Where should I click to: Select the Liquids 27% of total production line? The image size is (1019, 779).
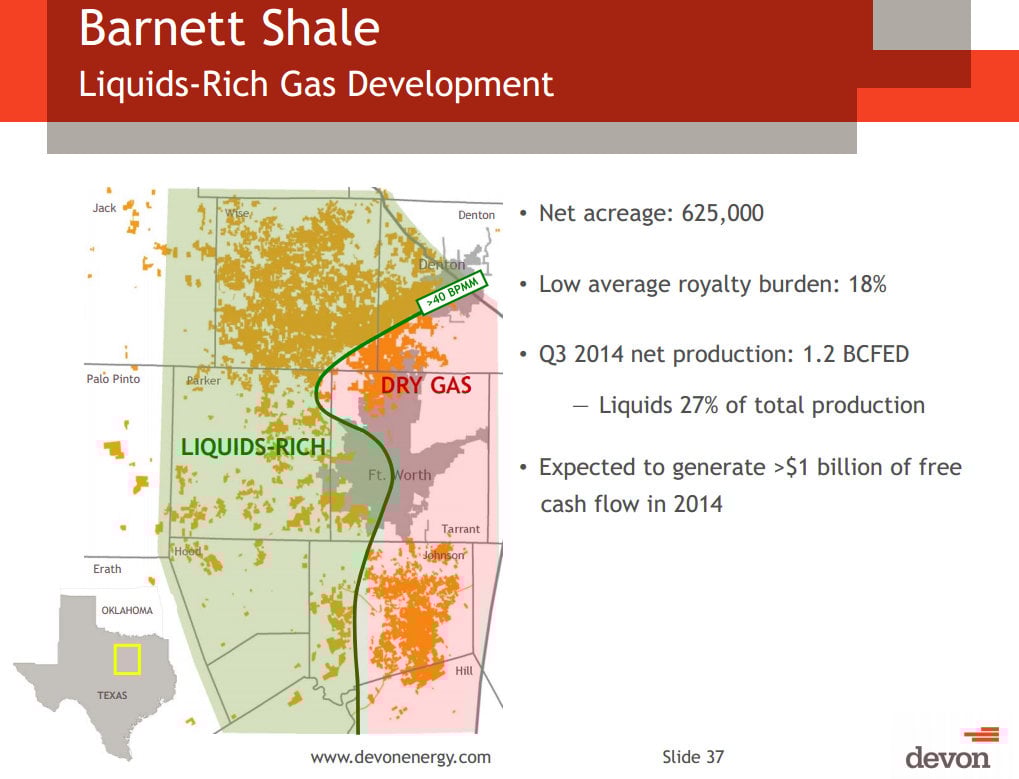761,405
